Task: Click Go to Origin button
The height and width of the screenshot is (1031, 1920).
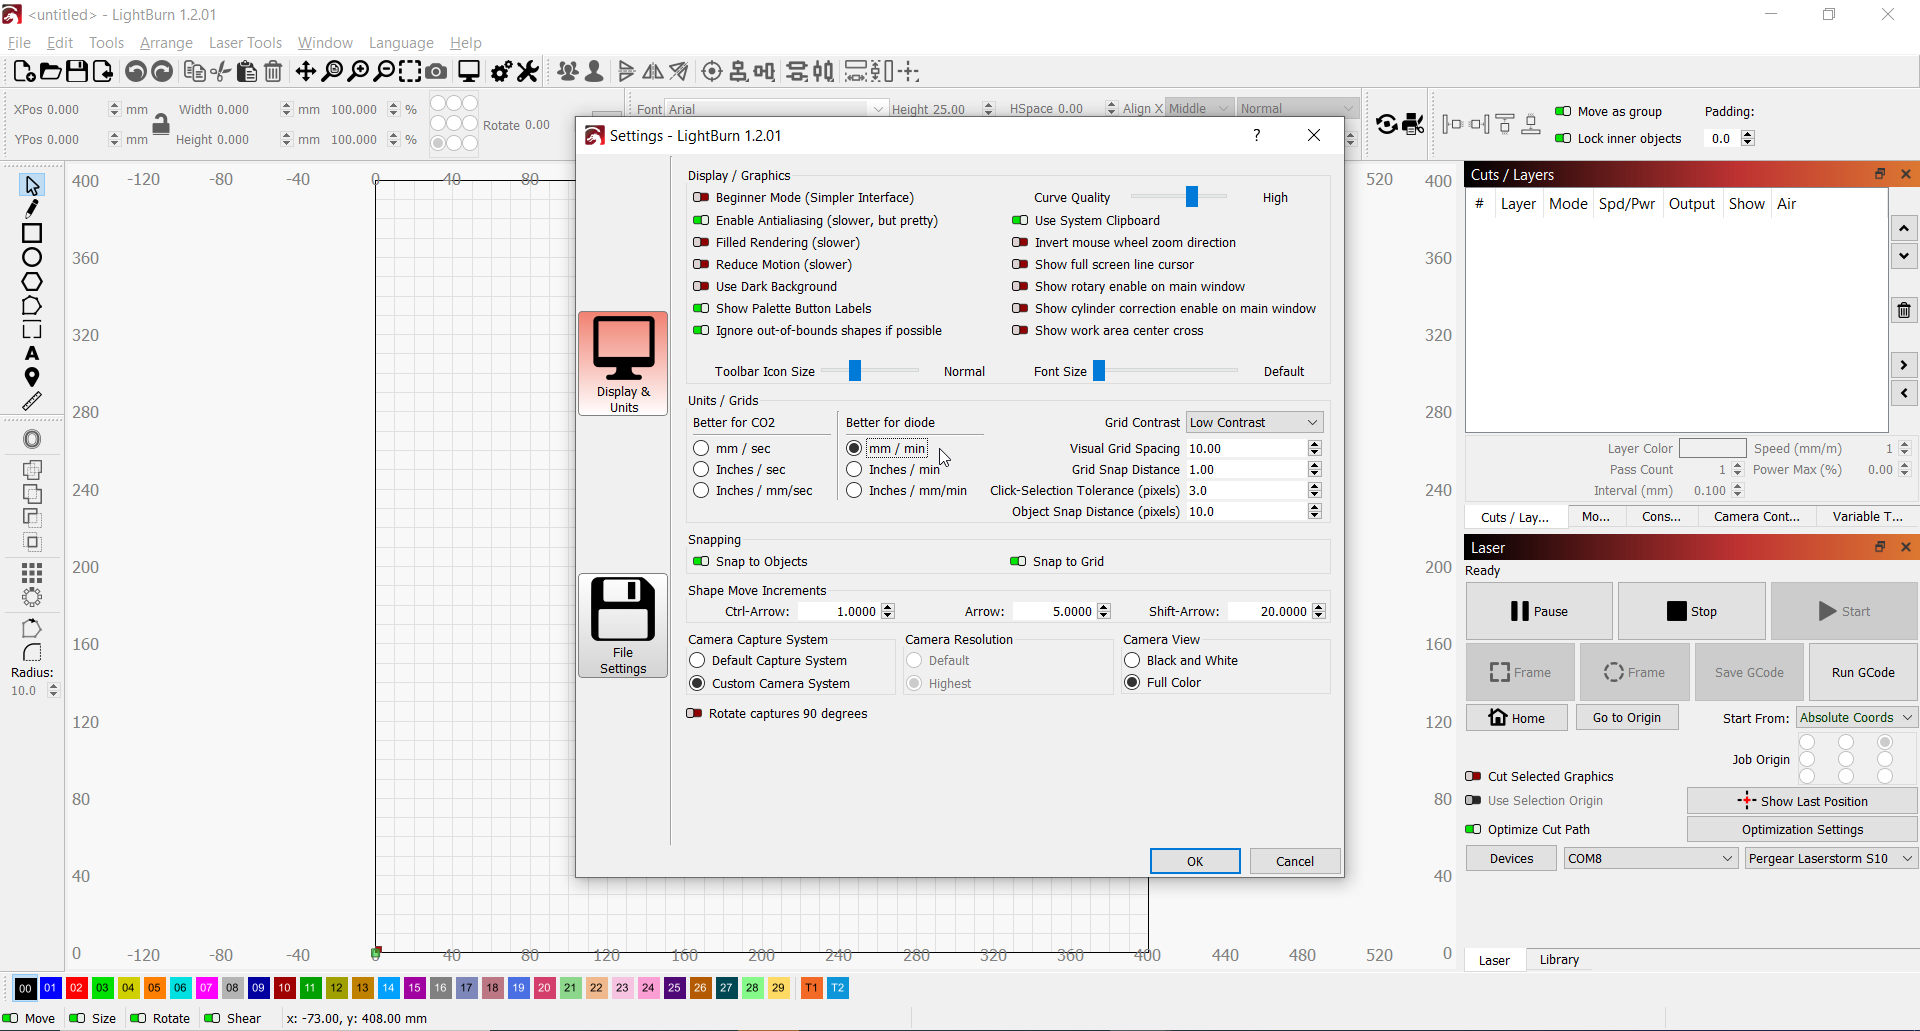Action: (1627, 718)
